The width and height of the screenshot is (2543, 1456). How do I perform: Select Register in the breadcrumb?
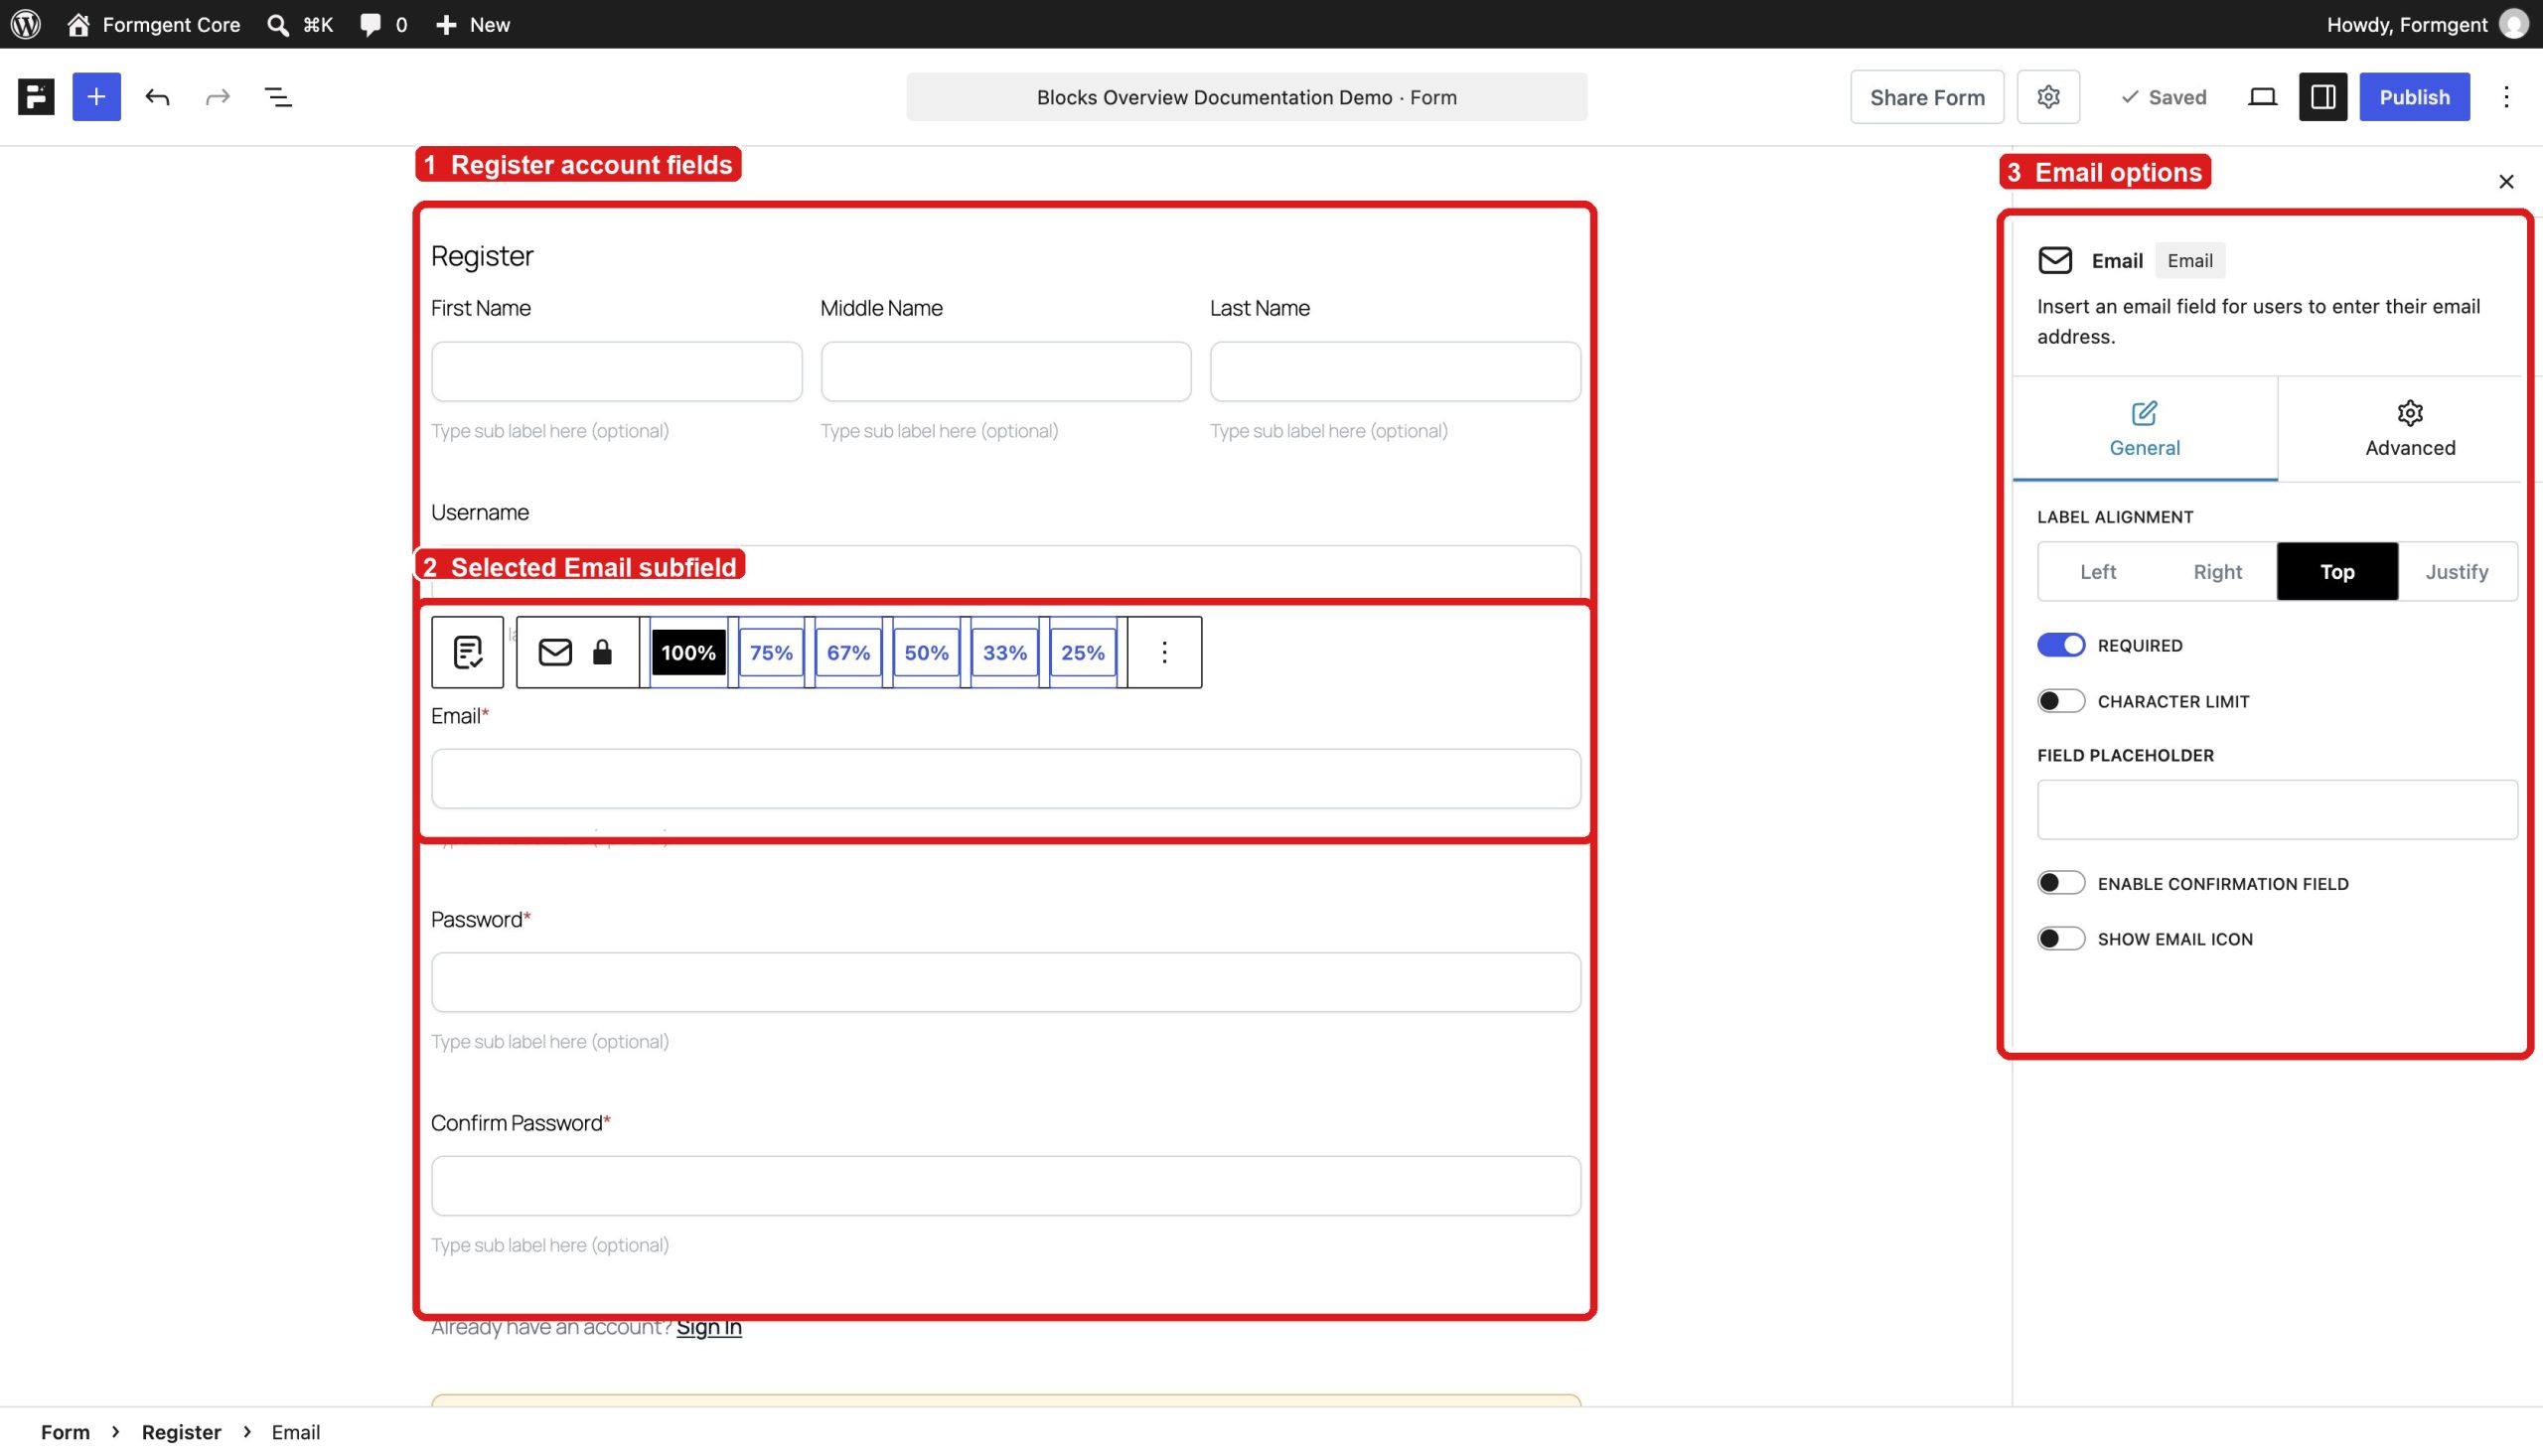[181, 1432]
